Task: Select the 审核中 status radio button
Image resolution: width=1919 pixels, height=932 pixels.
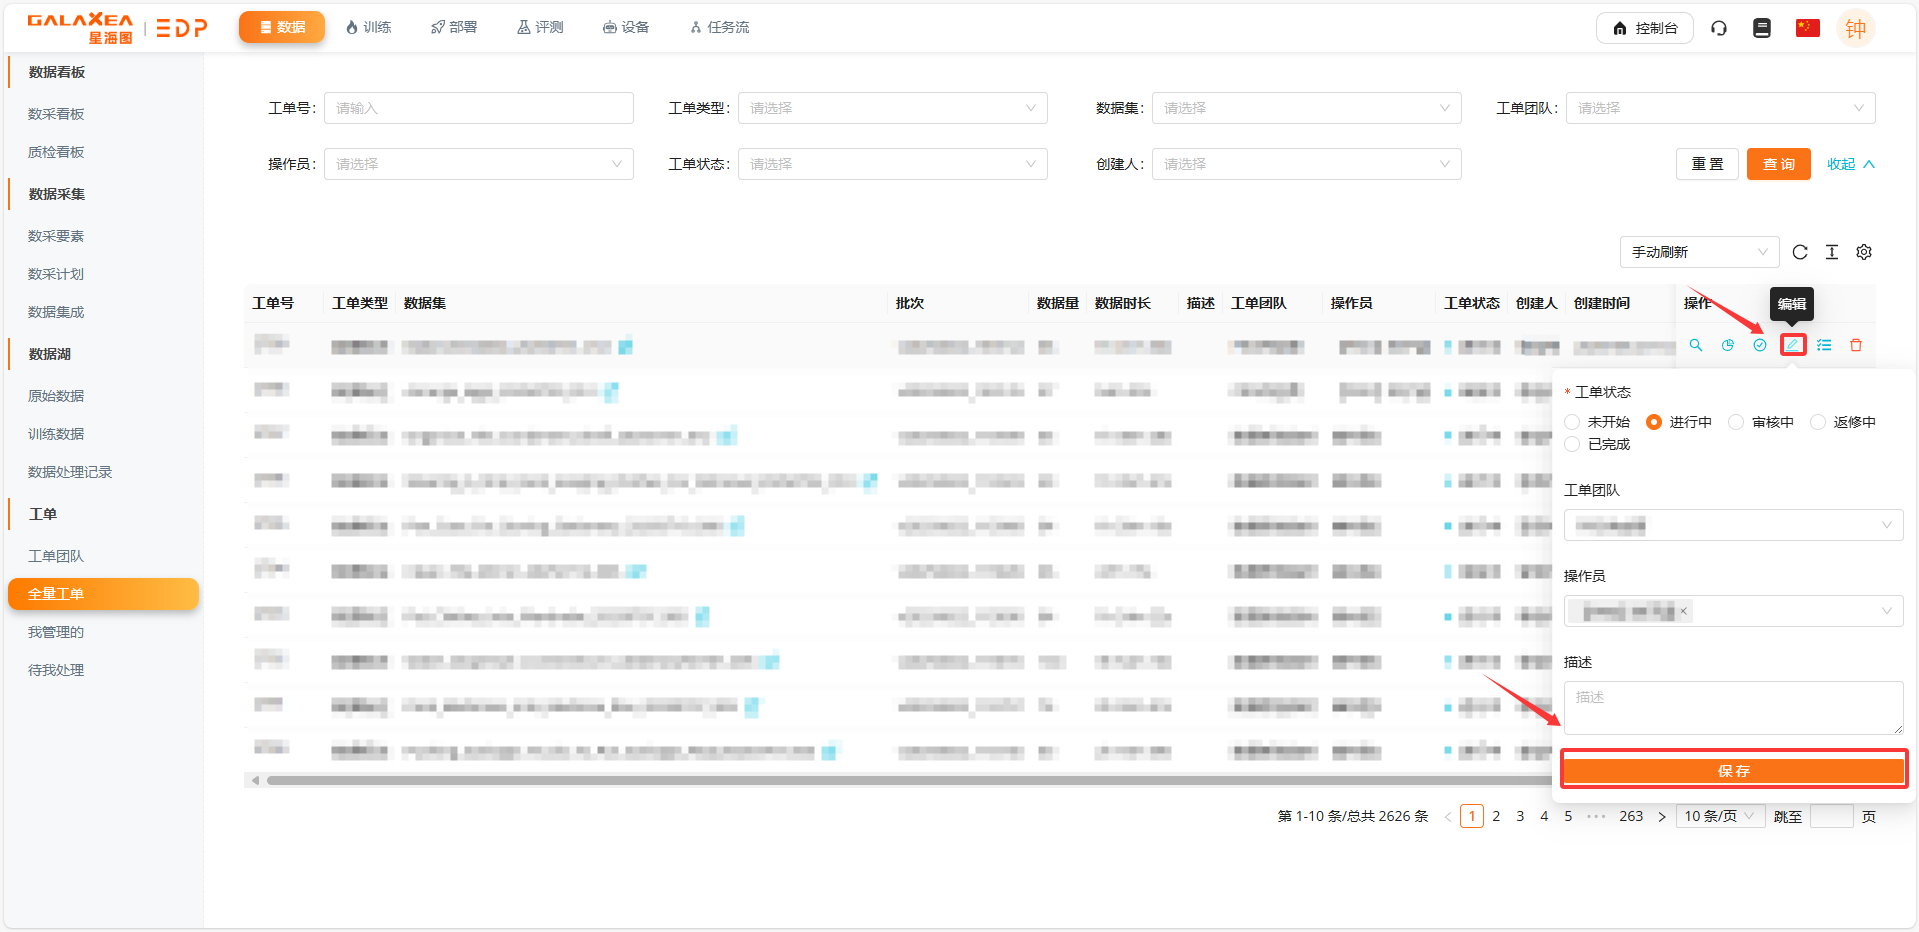Action: tap(1737, 422)
